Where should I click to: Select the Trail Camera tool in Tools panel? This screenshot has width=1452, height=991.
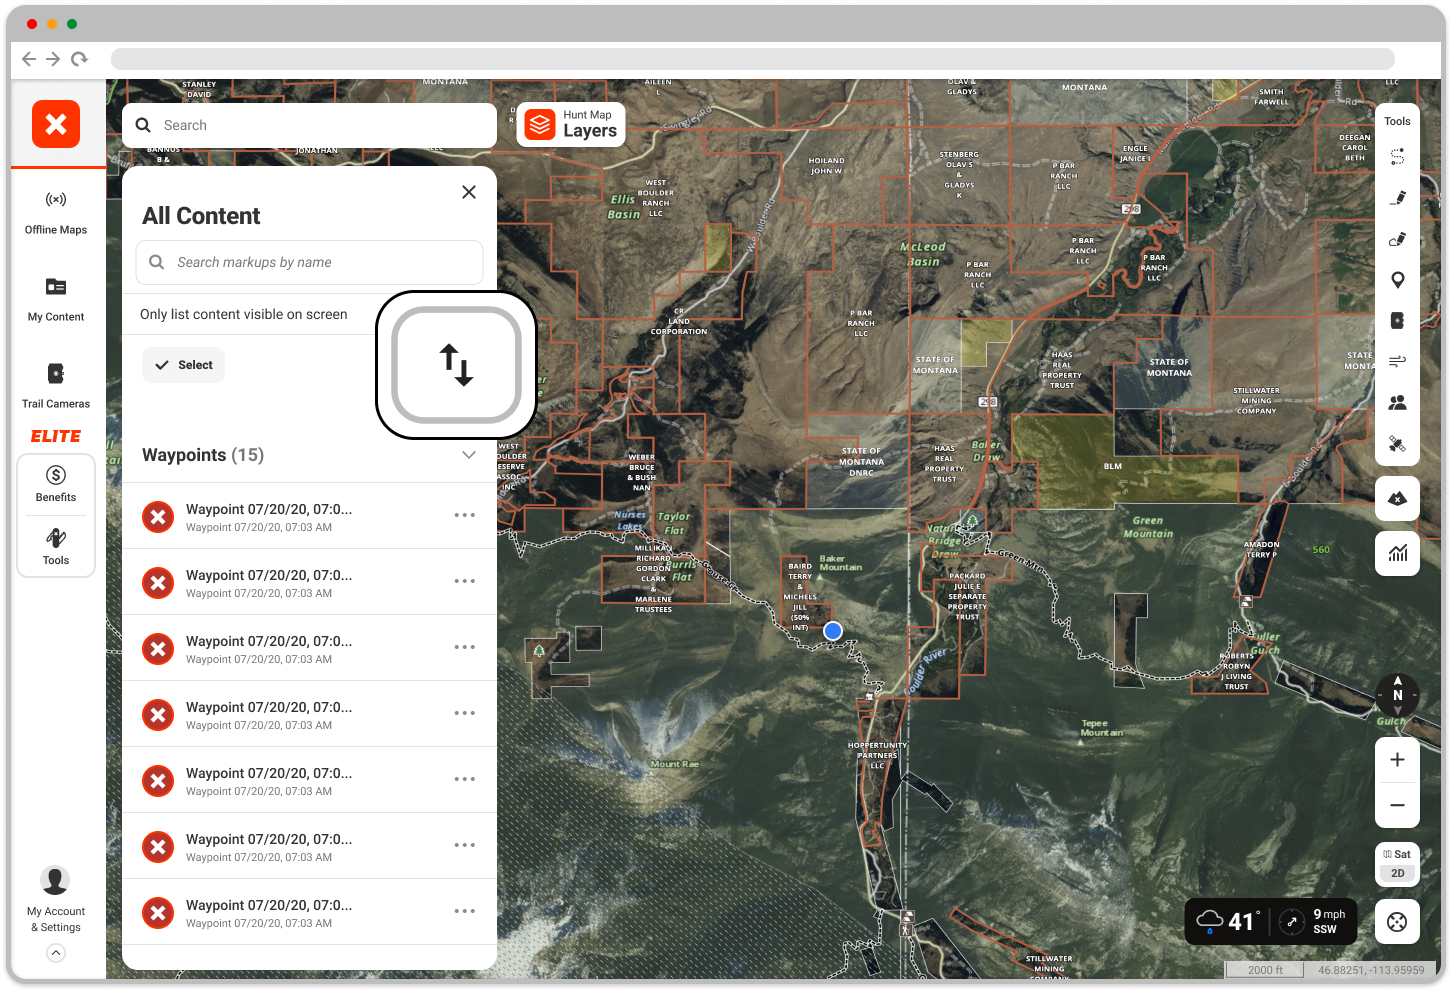click(x=1398, y=321)
